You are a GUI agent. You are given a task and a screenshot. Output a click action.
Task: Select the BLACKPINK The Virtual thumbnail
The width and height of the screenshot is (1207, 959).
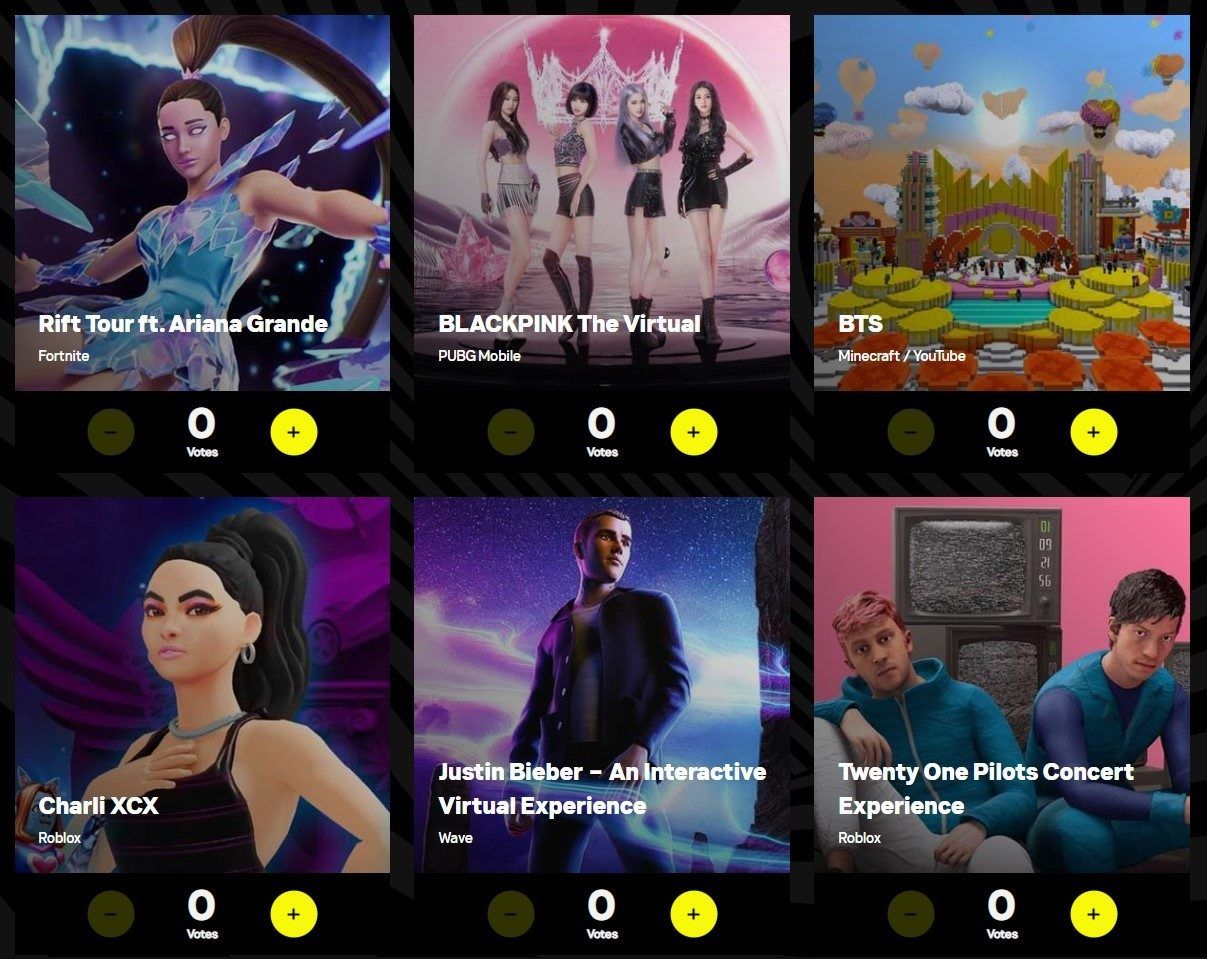[602, 202]
